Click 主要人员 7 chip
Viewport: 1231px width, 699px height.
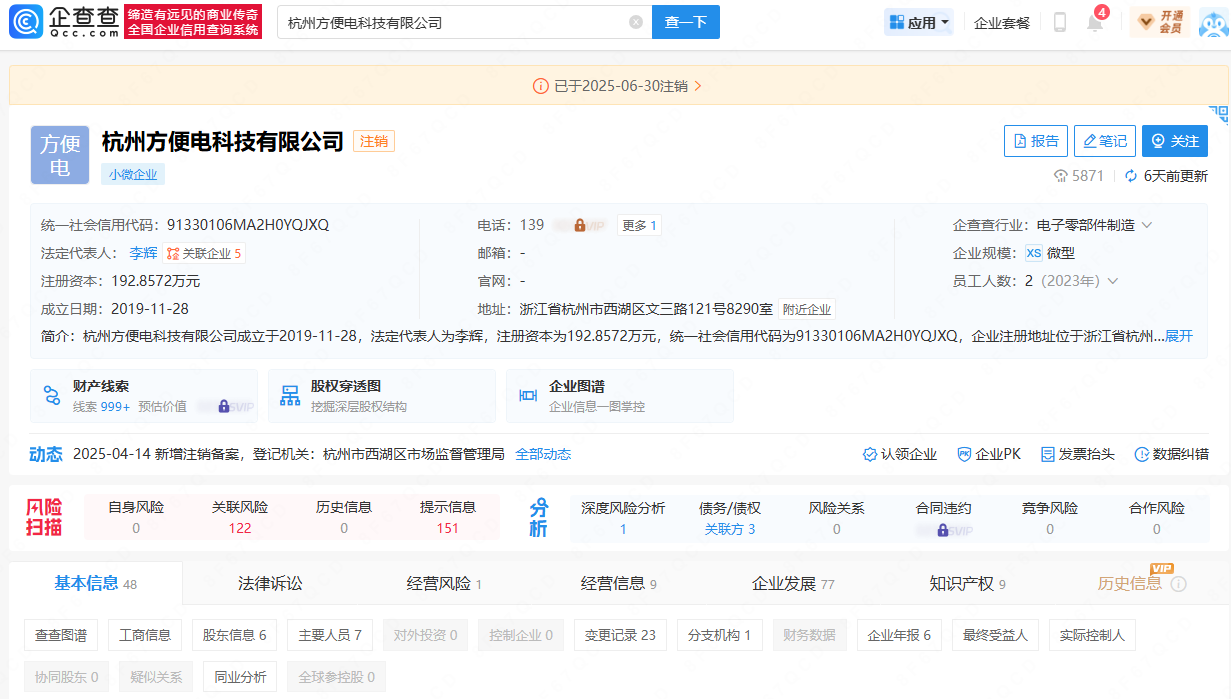coord(330,635)
